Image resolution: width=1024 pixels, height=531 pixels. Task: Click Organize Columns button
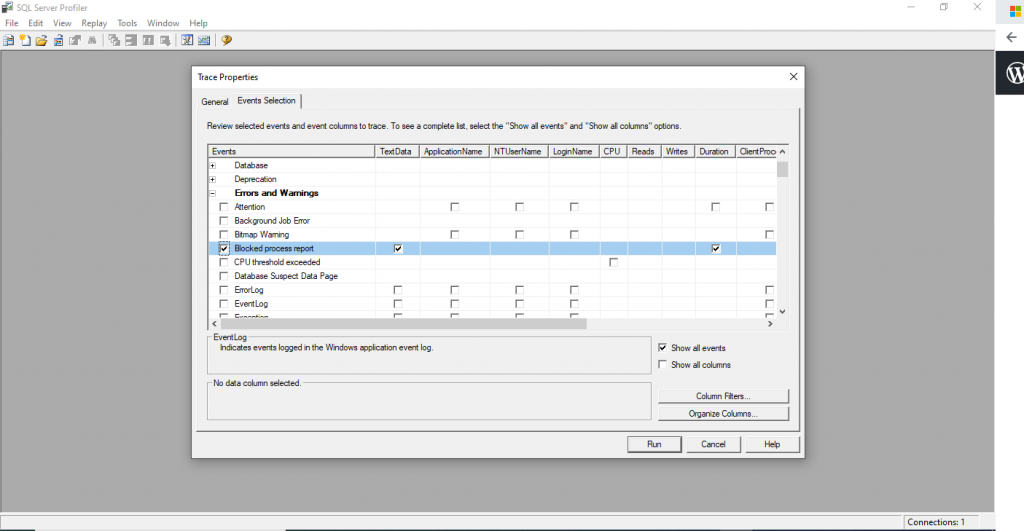click(723, 413)
